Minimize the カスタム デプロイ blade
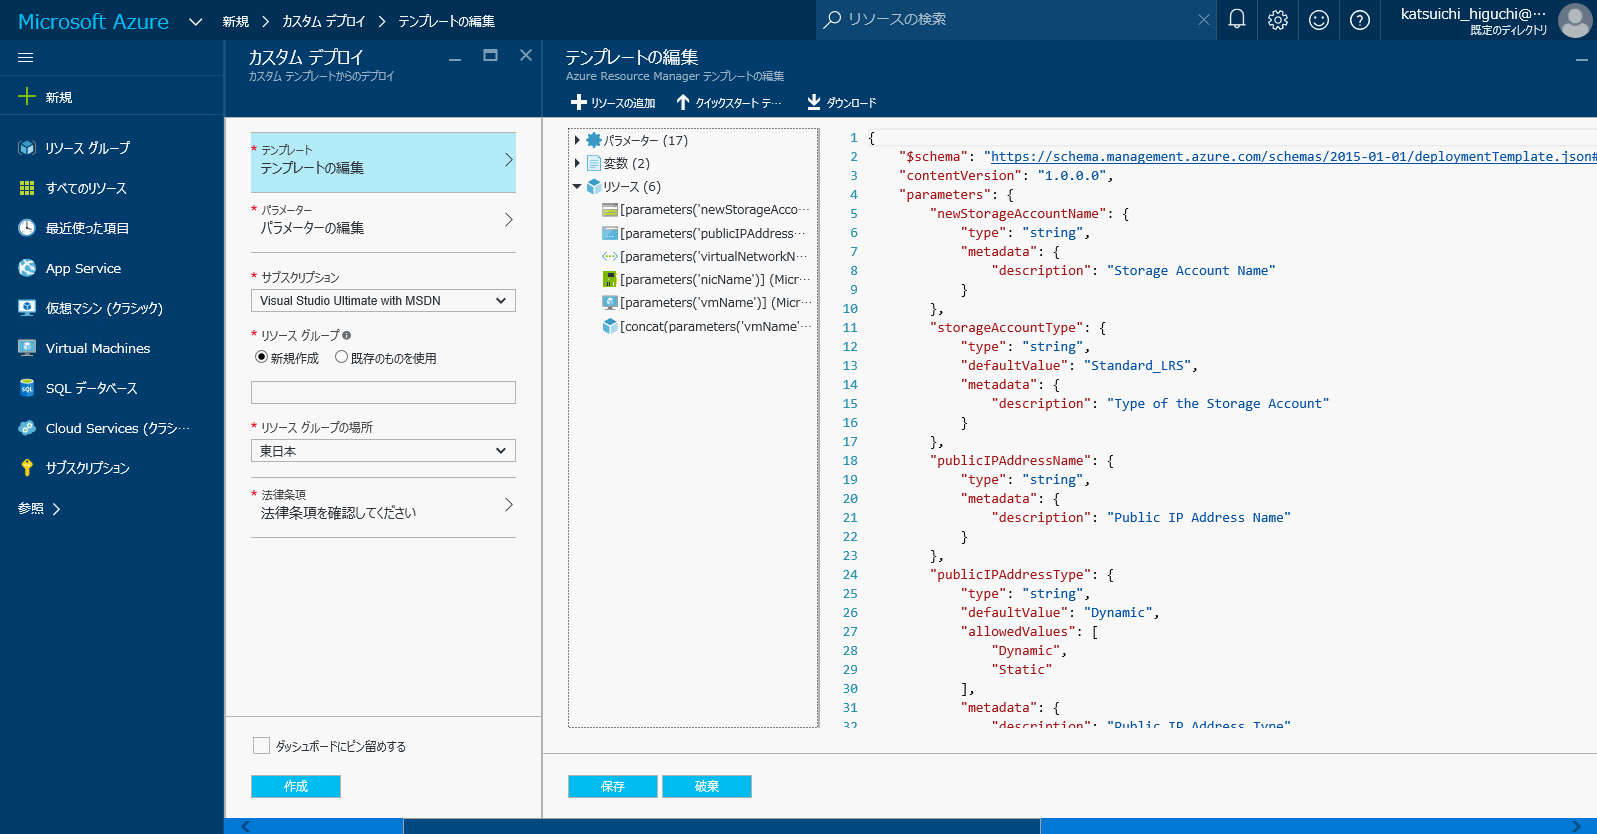The height and width of the screenshot is (834, 1597). pos(455,58)
